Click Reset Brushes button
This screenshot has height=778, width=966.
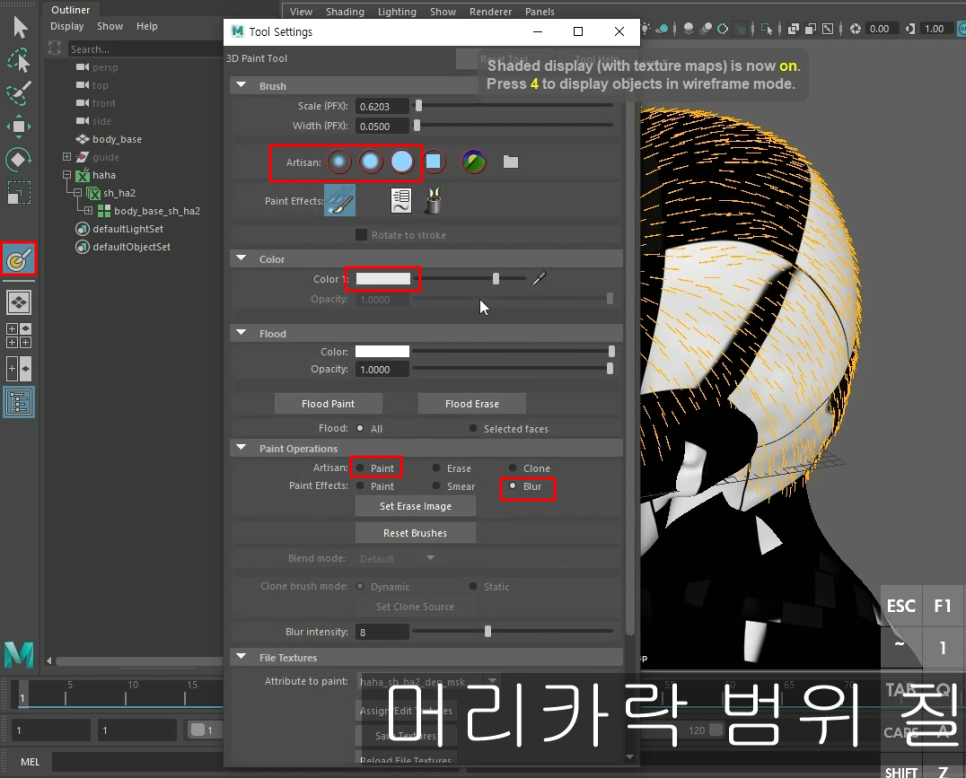point(415,533)
